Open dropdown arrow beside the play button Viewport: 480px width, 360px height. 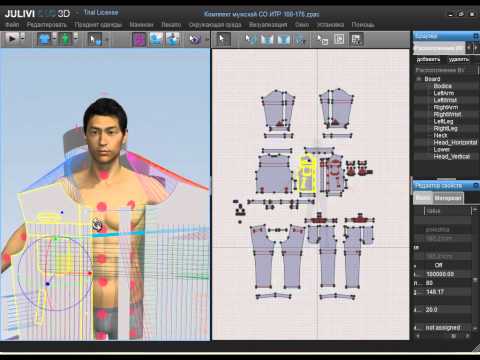22,37
